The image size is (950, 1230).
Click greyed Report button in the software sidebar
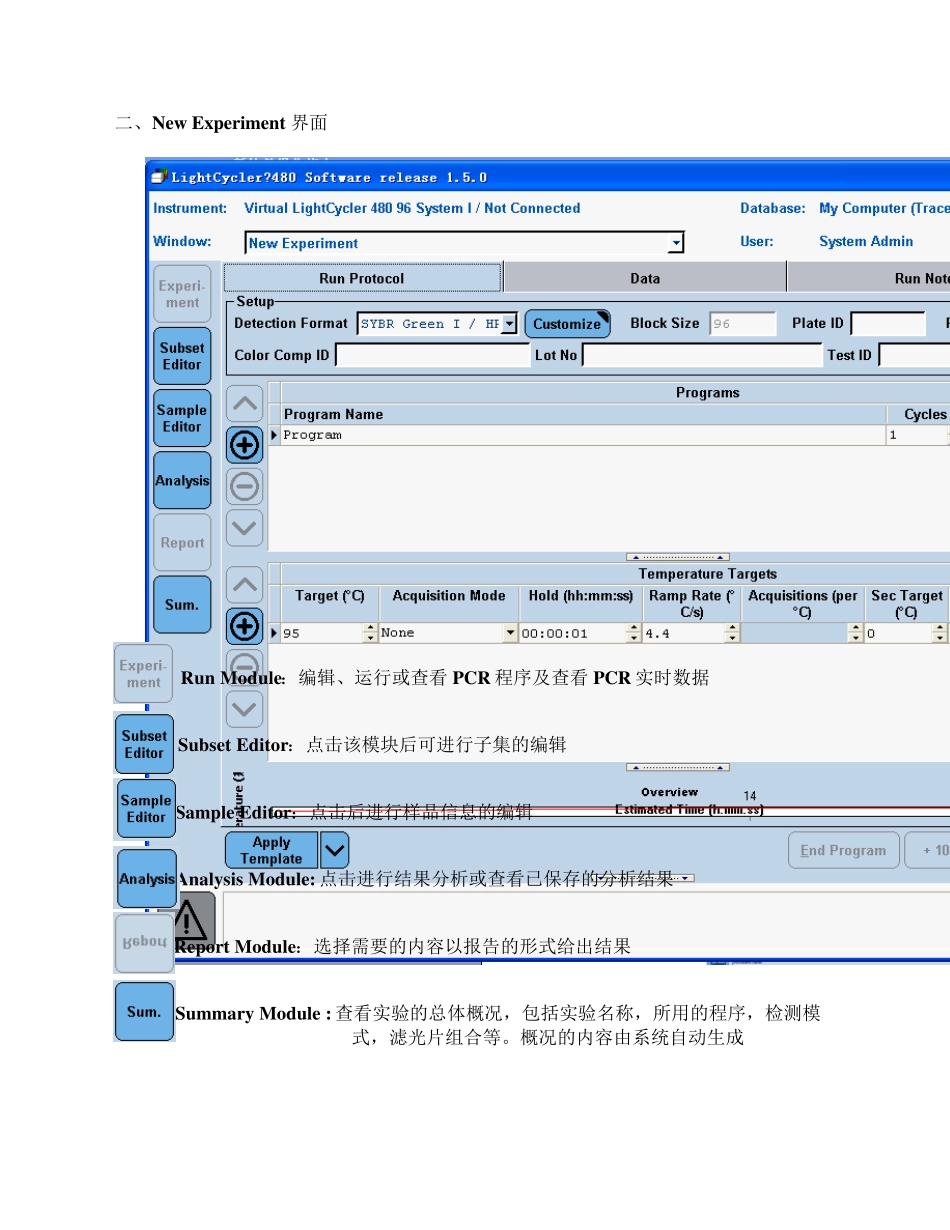tap(182, 543)
